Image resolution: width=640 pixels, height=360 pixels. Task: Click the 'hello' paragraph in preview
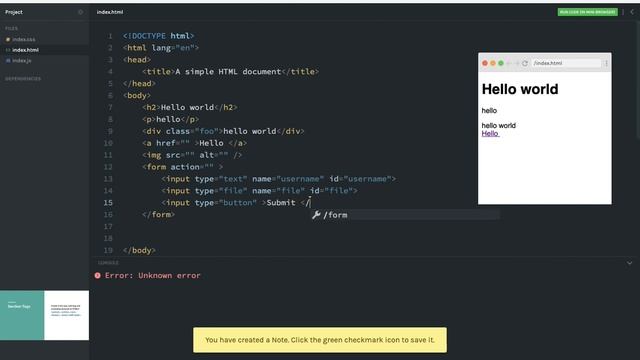pos(489,111)
